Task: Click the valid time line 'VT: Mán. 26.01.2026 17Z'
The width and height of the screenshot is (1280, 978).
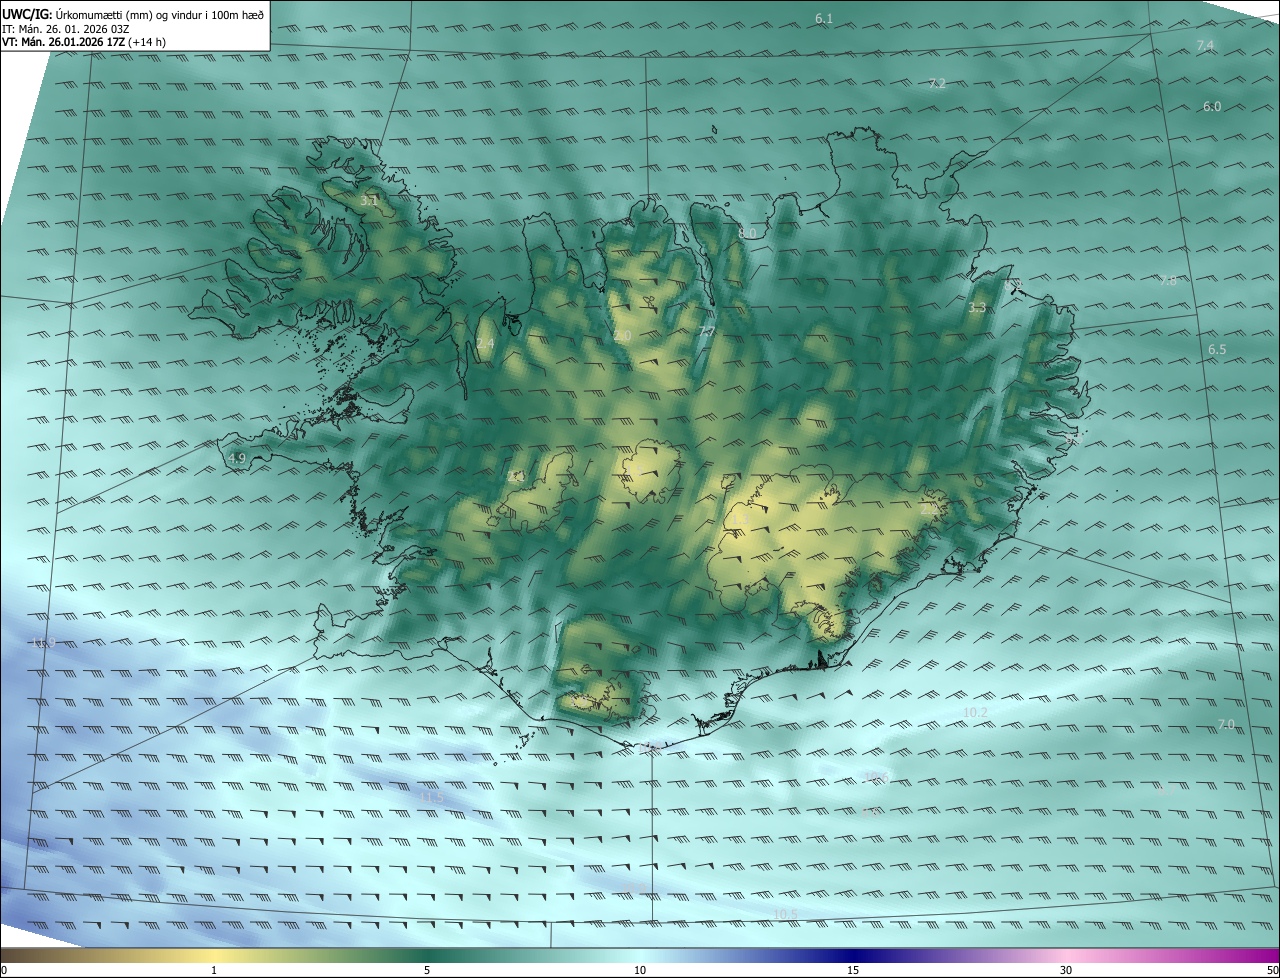Action: pyautogui.click(x=64, y=42)
